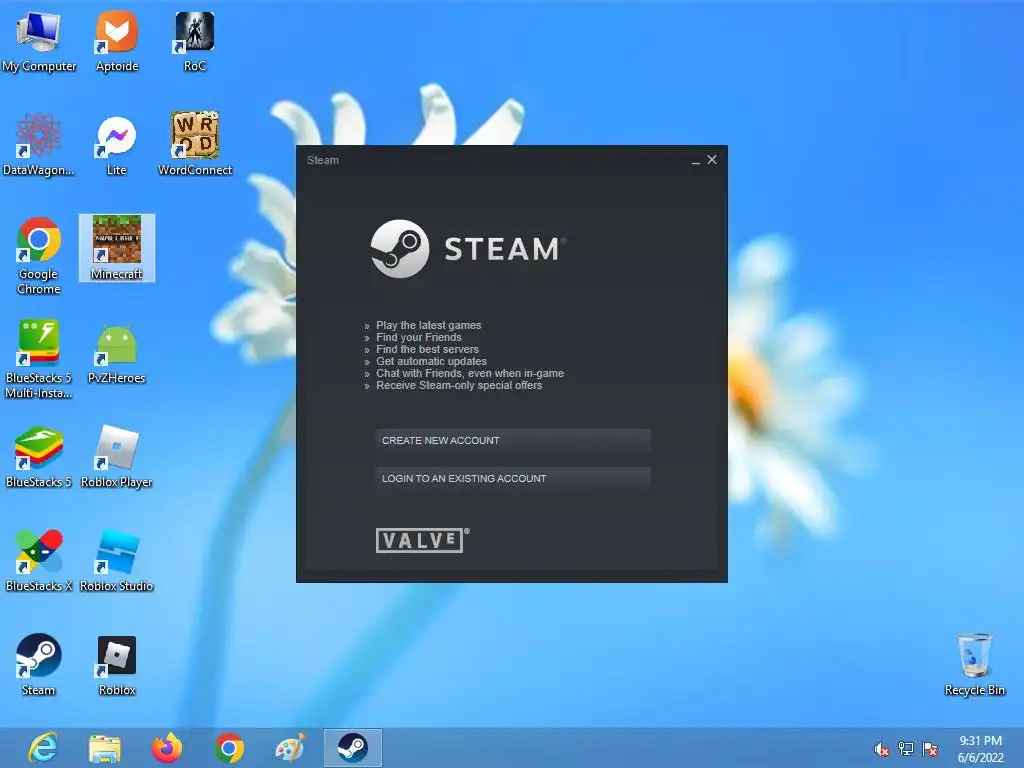
Task: Click the muted volume tray icon
Action: point(881,749)
